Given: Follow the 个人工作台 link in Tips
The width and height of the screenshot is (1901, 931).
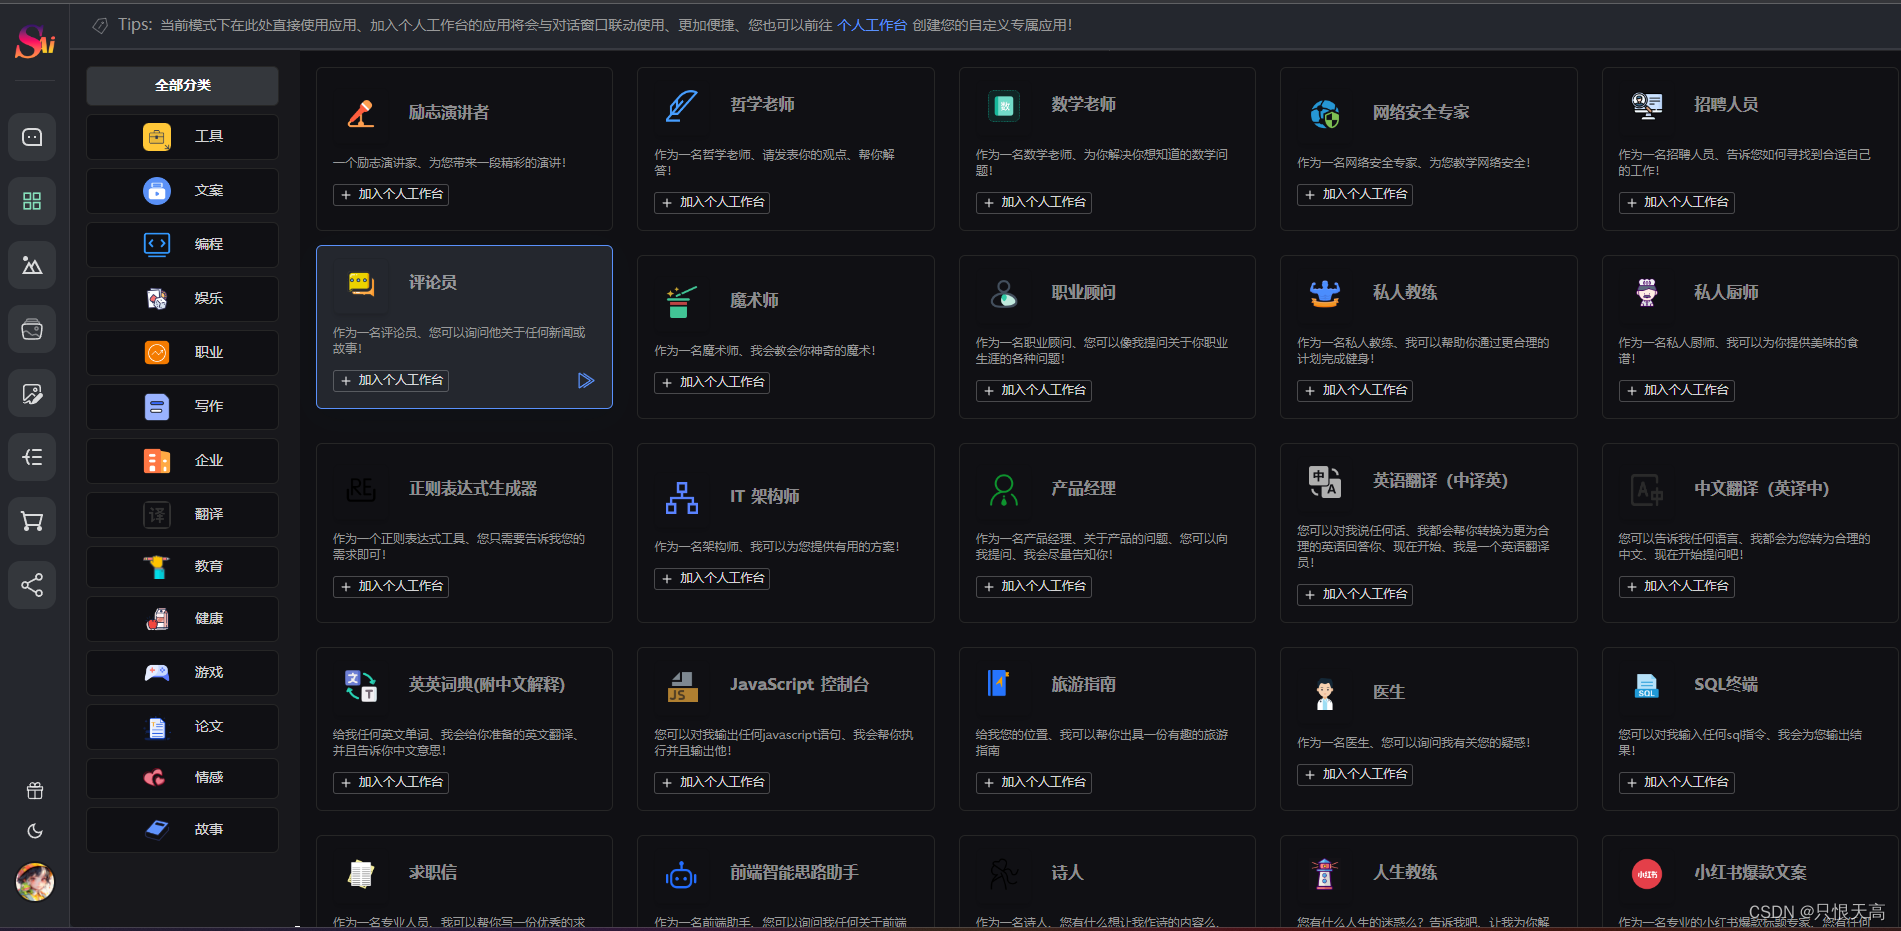Looking at the screenshot, I should (871, 25).
